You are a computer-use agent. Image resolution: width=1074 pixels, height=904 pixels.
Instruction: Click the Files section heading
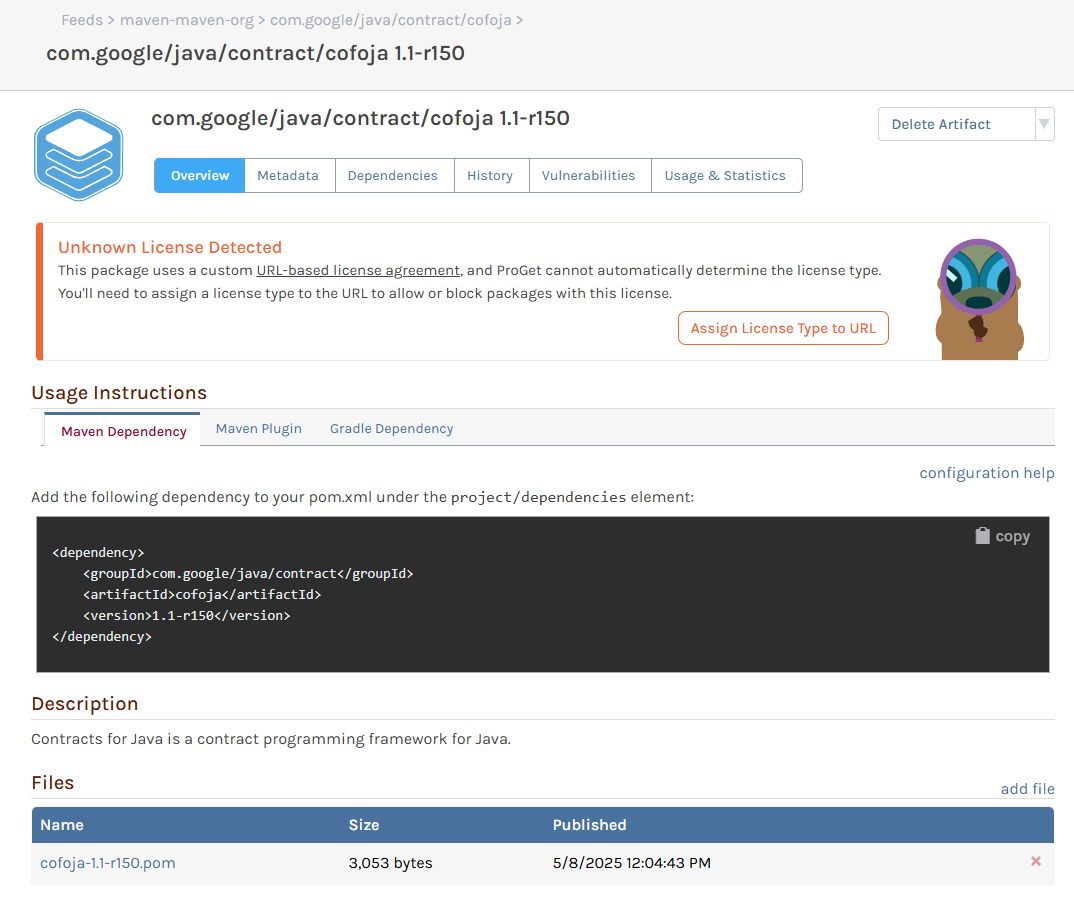click(x=53, y=783)
